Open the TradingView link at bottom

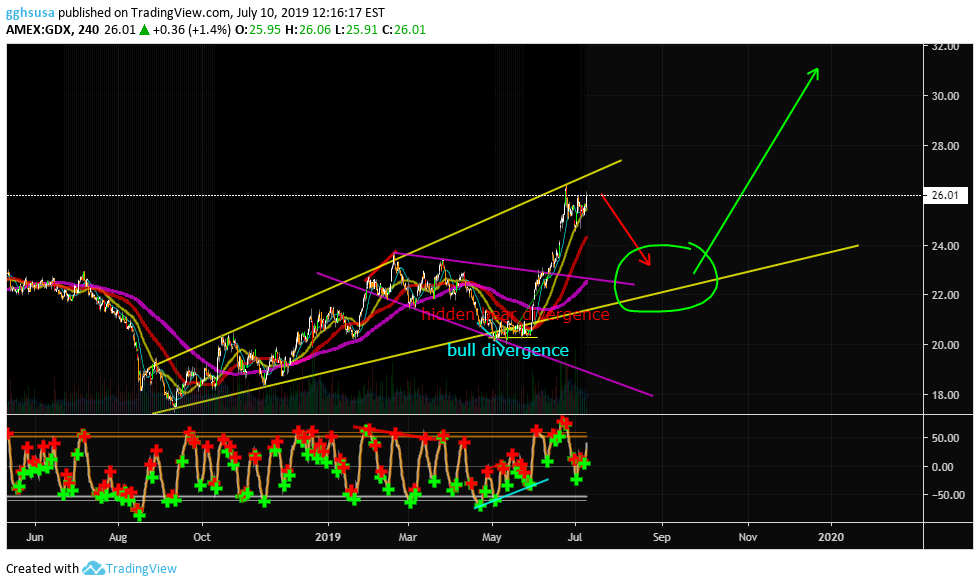tap(141, 569)
